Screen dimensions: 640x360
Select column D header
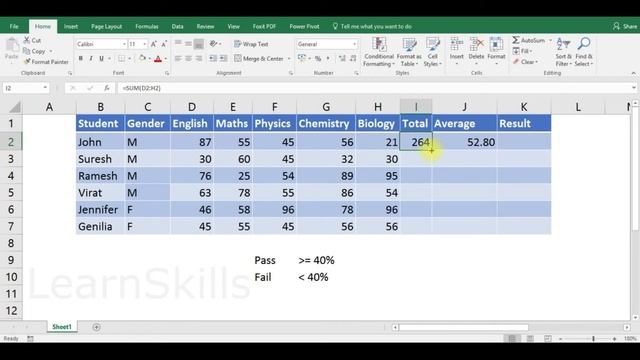191,107
